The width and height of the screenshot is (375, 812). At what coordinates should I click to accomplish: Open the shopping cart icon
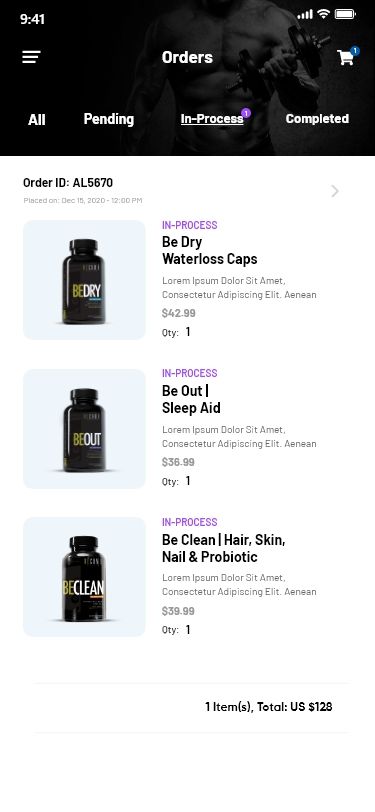(x=345, y=57)
